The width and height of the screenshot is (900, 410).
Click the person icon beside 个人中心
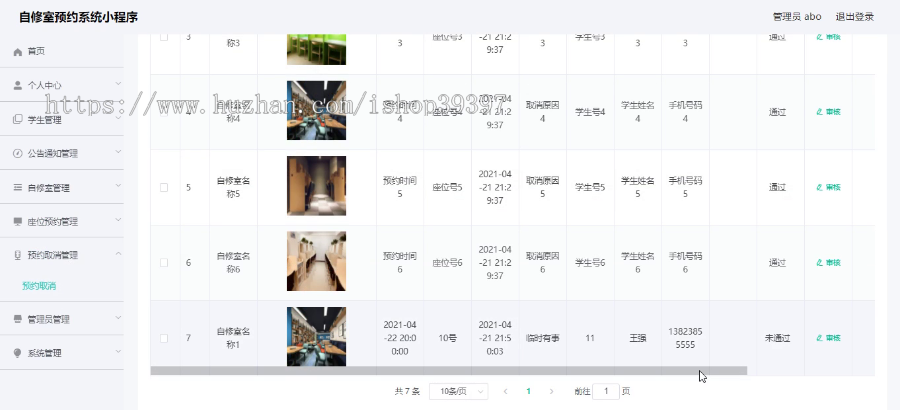(17, 86)
